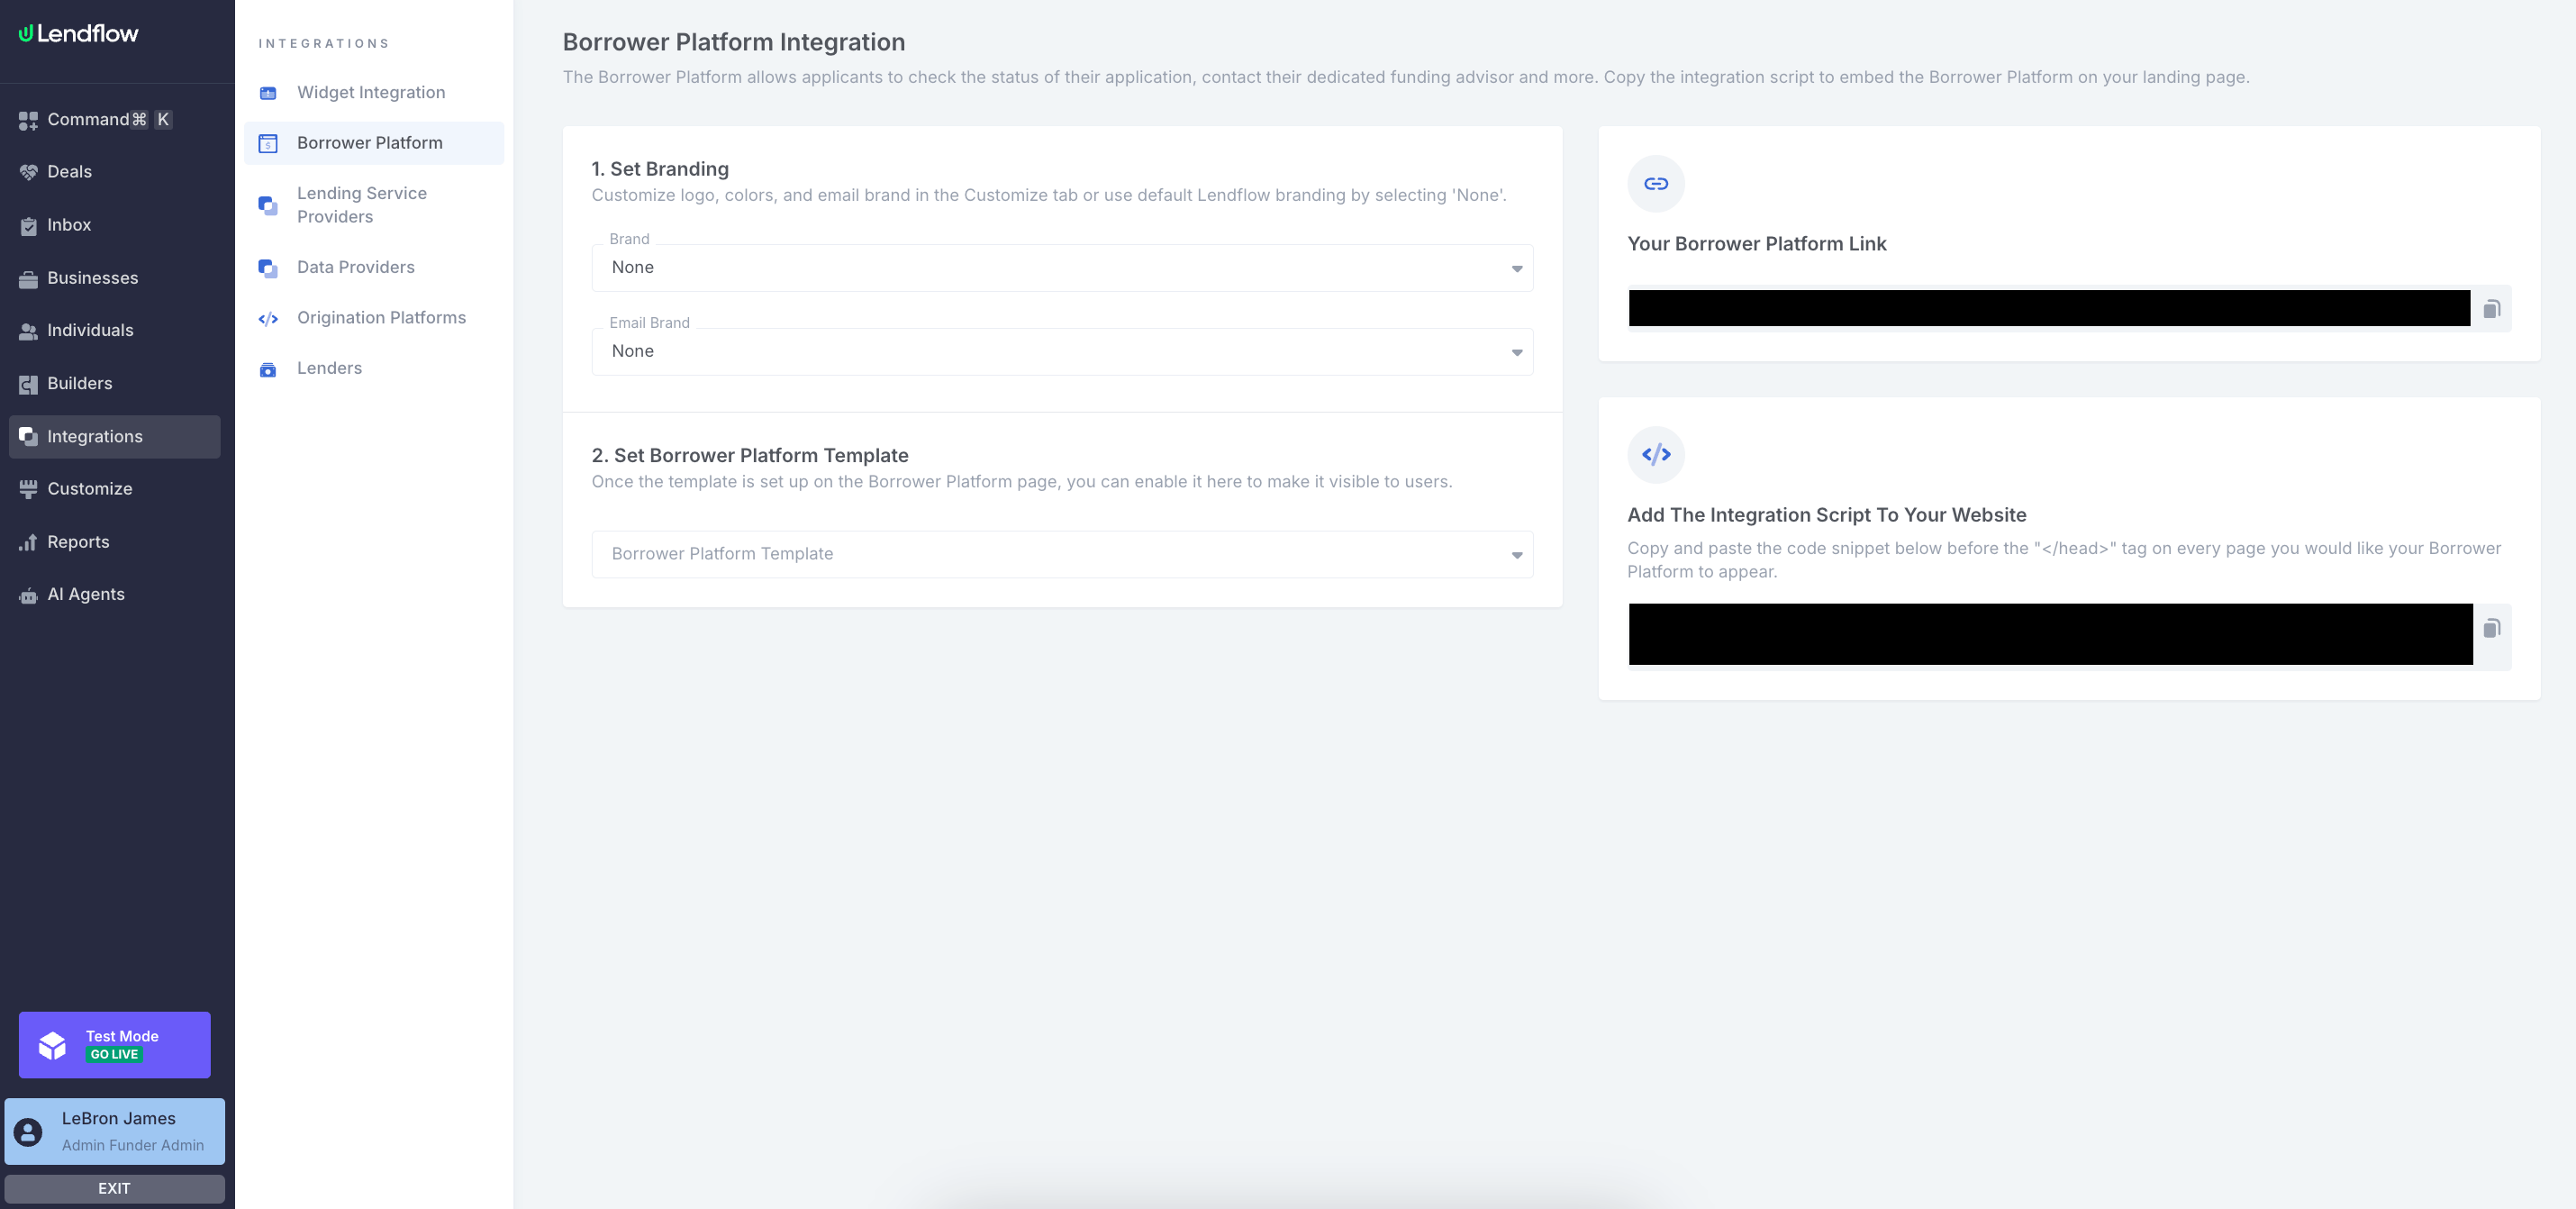2576x1209 pixels.
Task: Click the Builders icon
Action: 28,384
